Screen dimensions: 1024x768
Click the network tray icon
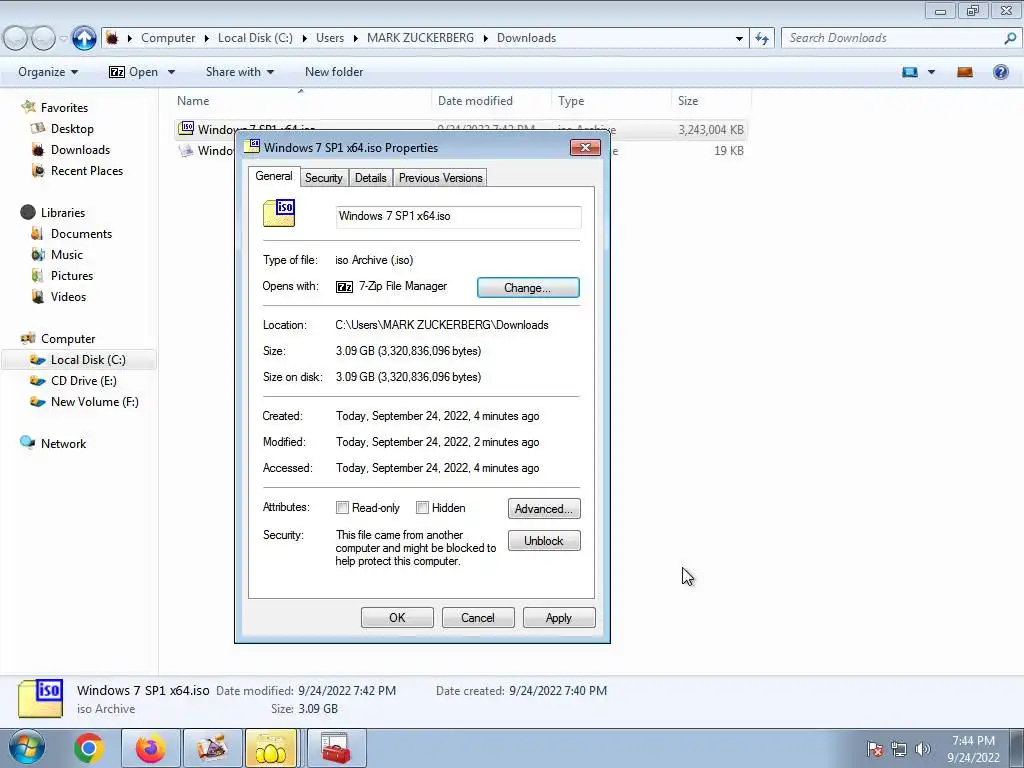[899, 749]
